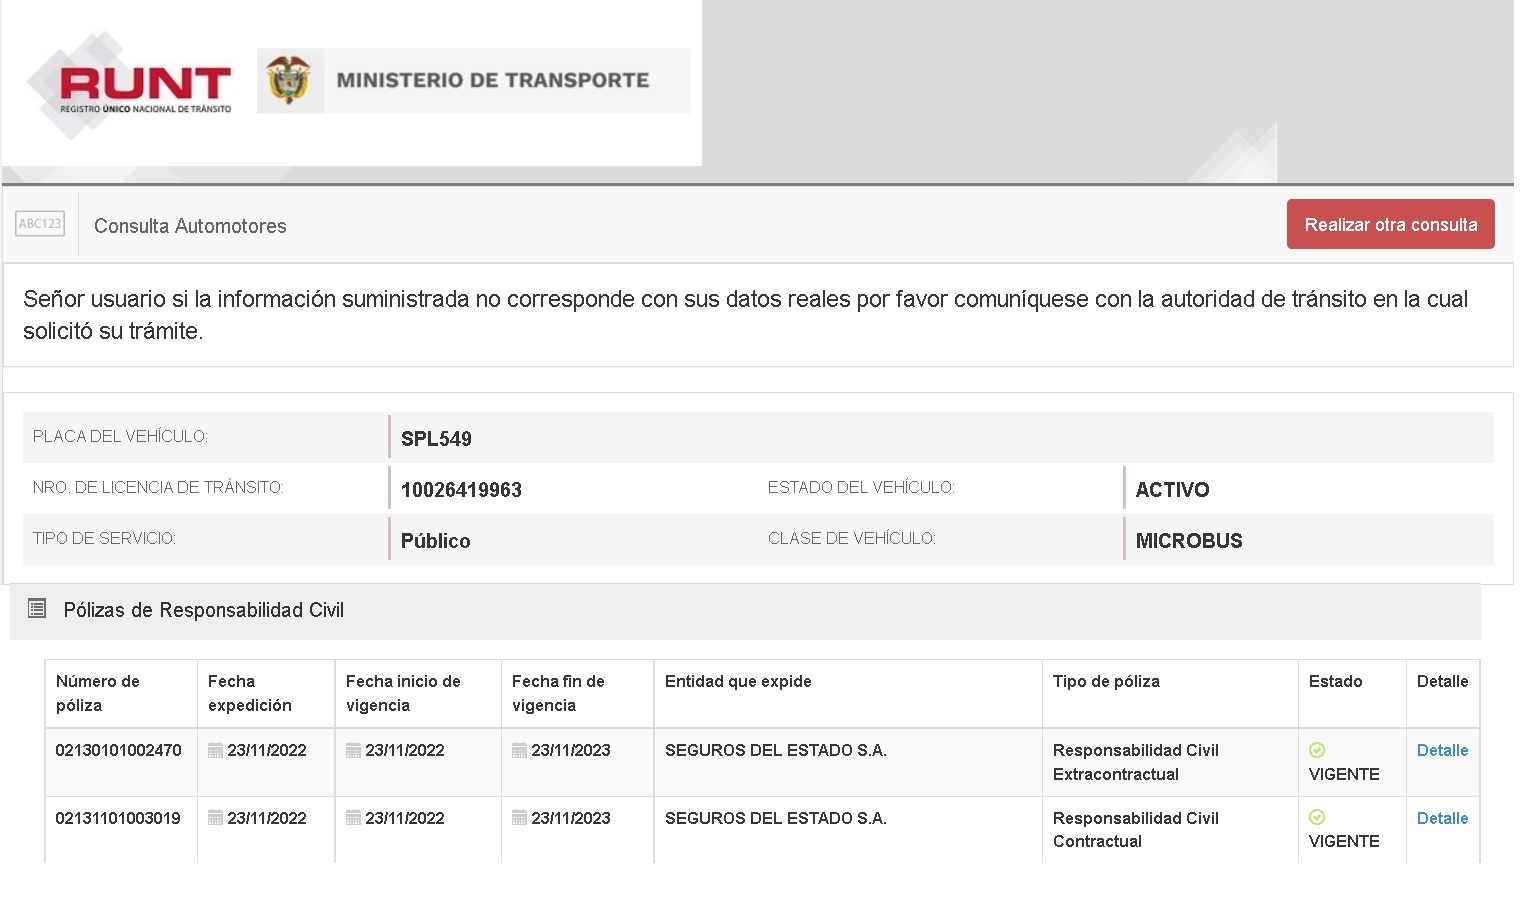Click the Estado column header
Viewport: 1535px width, 903px height.
click(x=1335, y=681)
